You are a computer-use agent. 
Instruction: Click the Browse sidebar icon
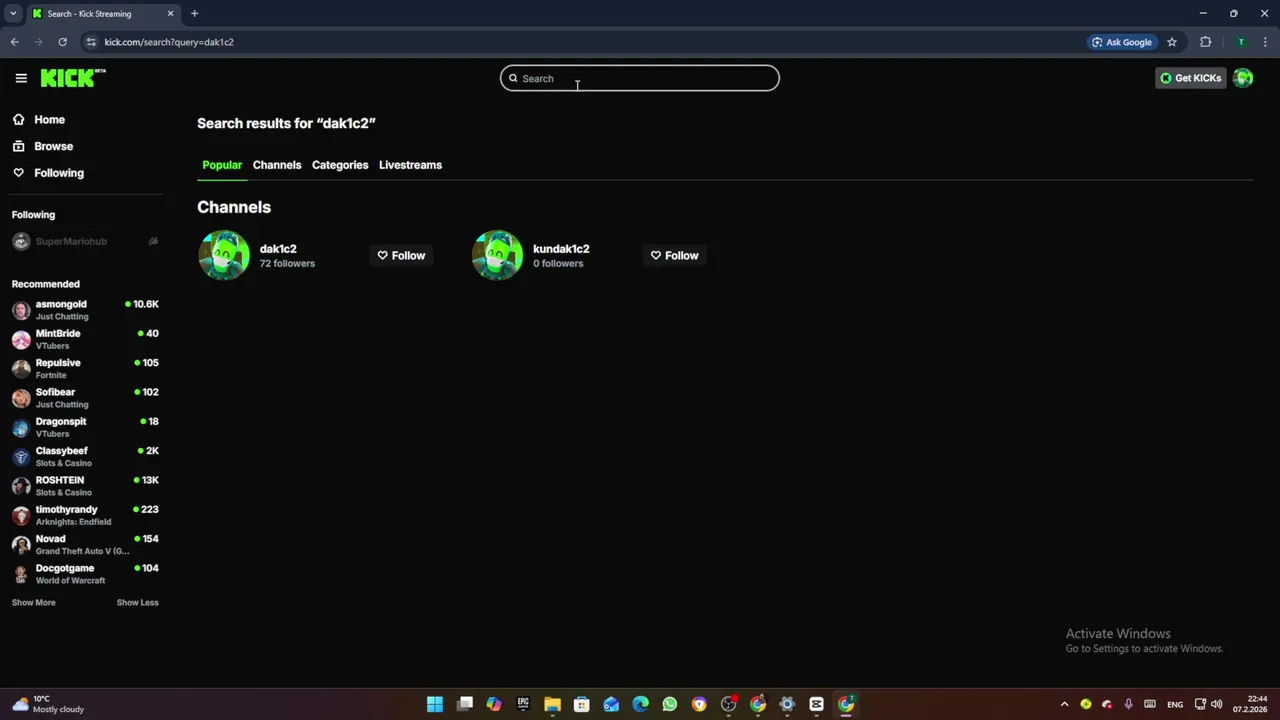point(18,146)
